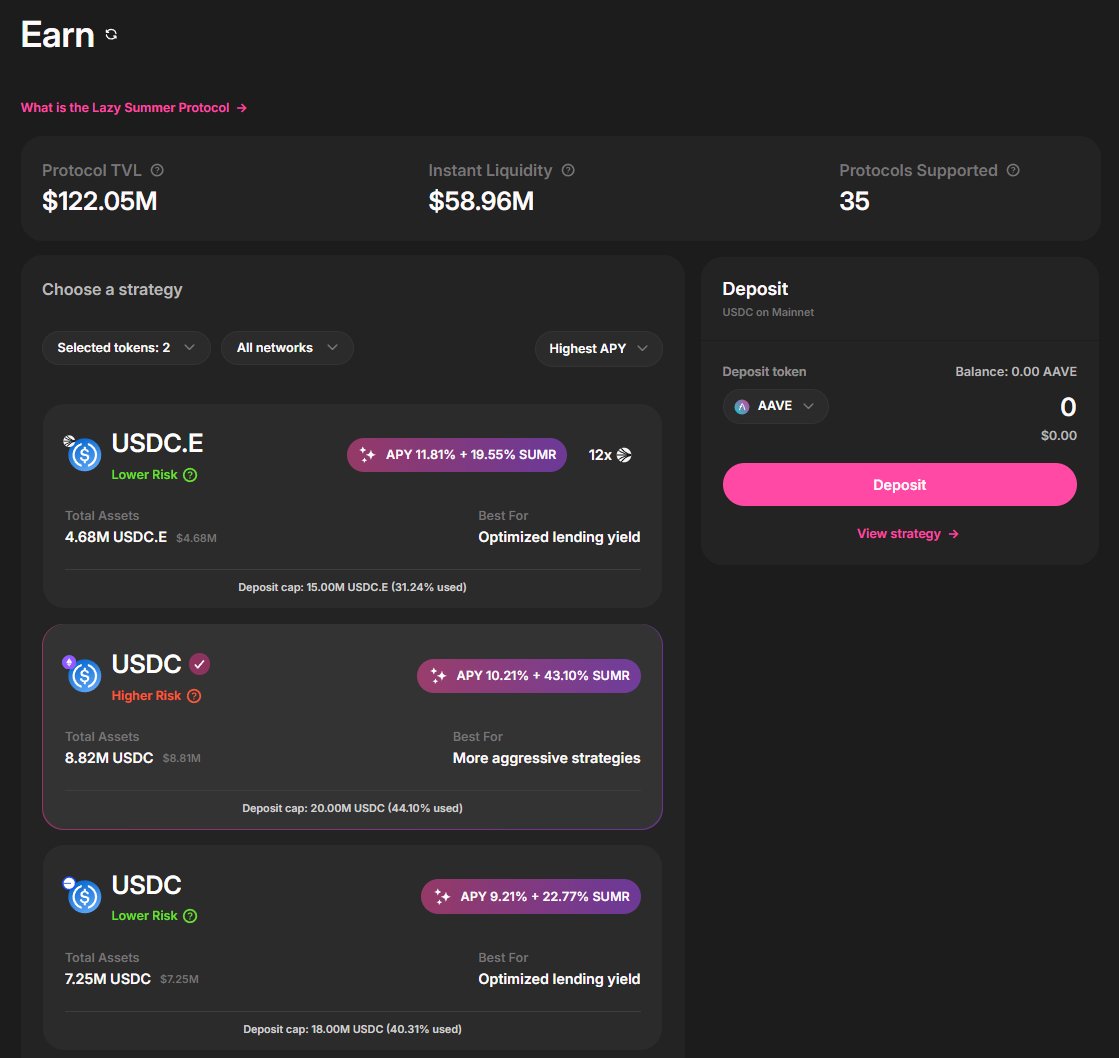
Task: Click arrow icon after Lazy Summer Protocol link
Action: (x=242, y=108)
